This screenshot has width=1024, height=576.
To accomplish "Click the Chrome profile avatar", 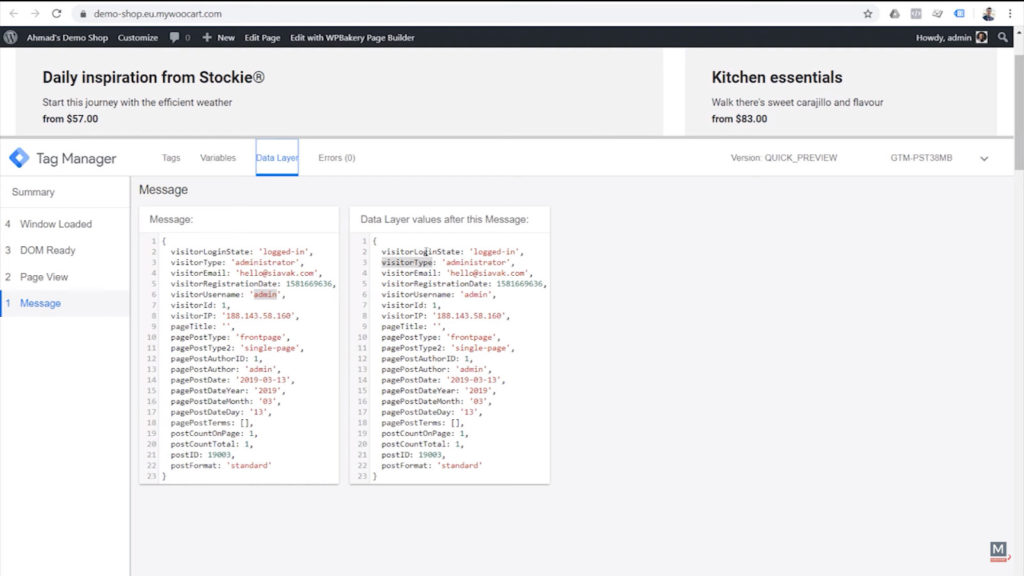I will click(x=988, y=14).
